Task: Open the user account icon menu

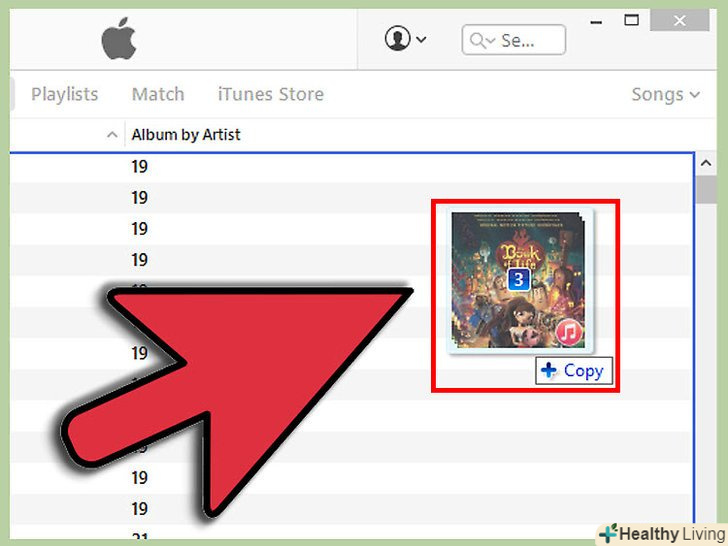Action: pos(397,38)
